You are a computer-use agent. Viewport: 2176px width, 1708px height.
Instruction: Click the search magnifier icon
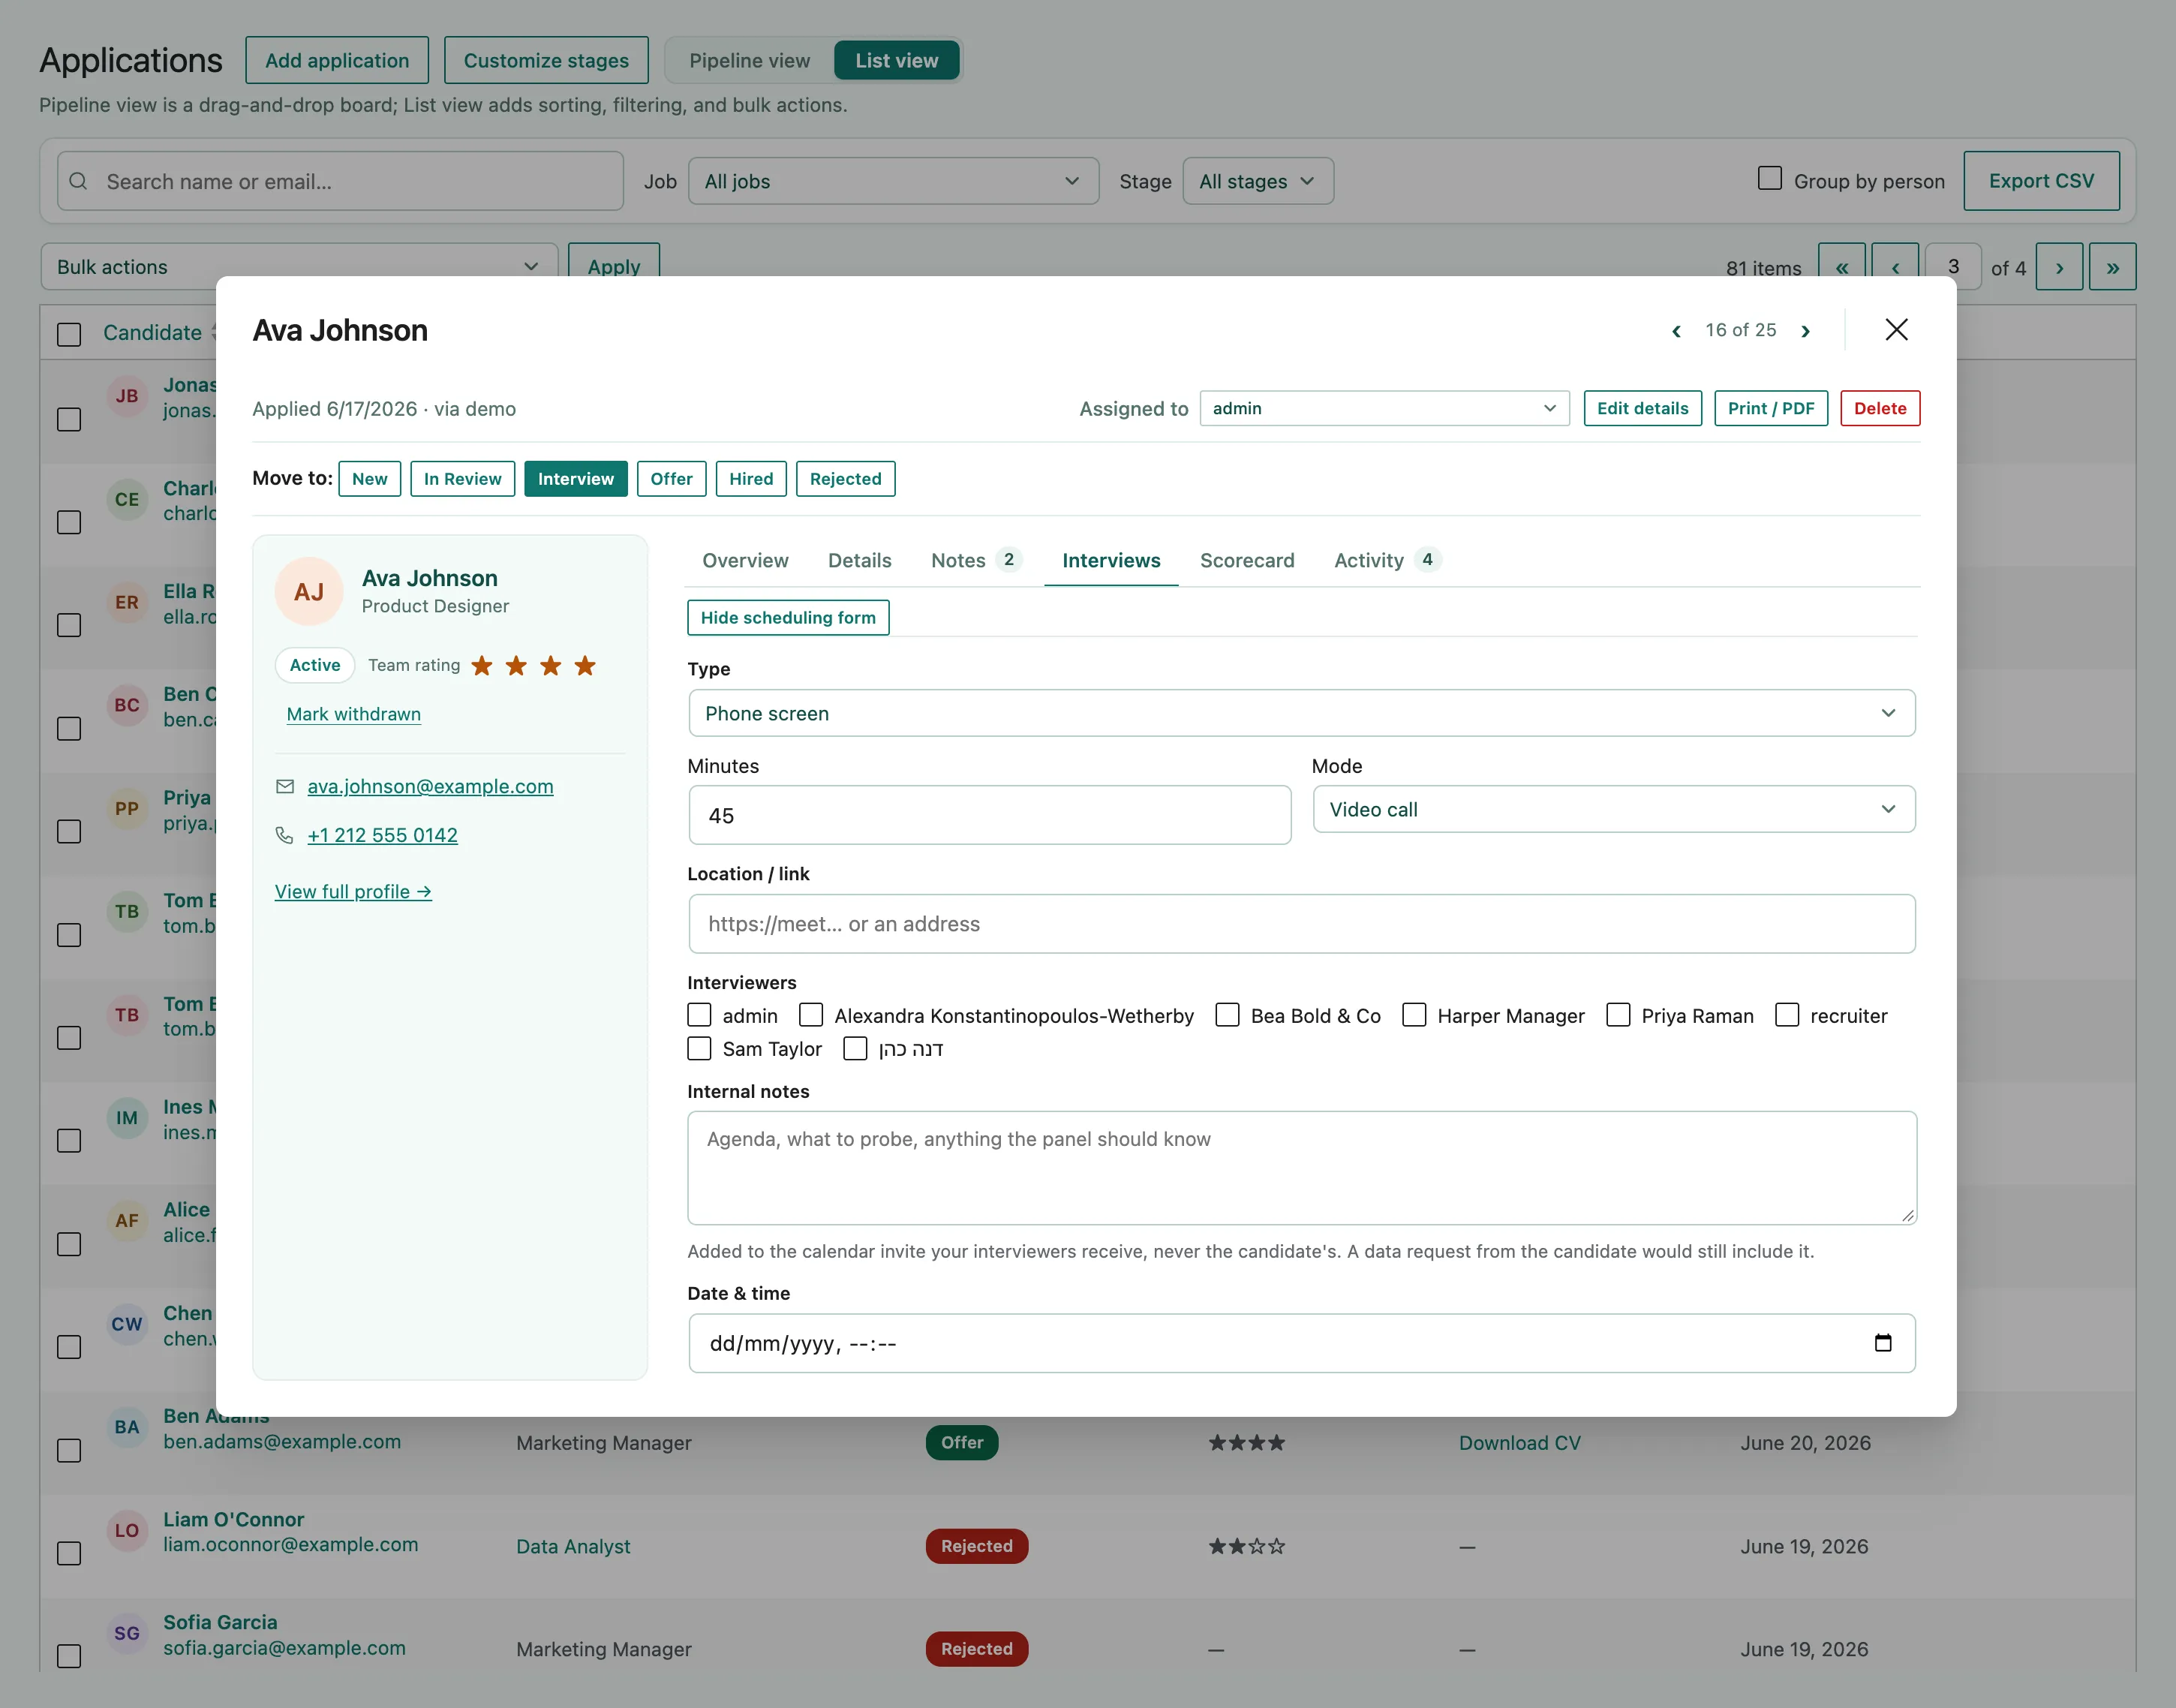coord(79,181)
